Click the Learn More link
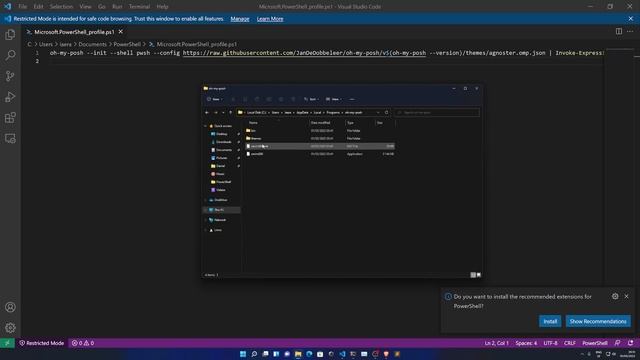 [270, 19]
